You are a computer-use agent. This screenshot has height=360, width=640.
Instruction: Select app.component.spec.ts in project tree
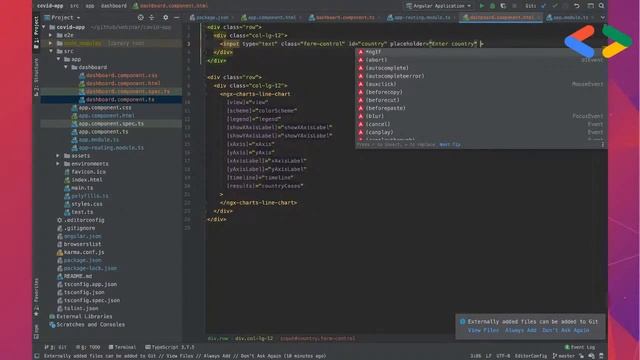point(111,124)
